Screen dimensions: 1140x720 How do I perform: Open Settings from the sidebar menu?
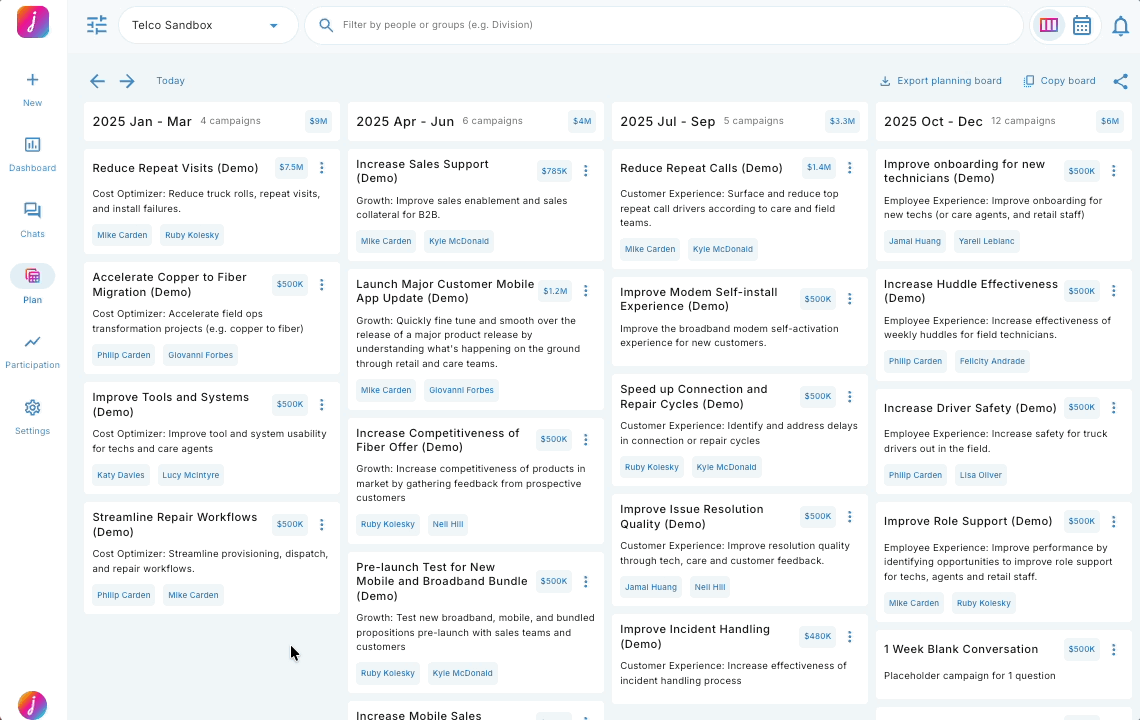click(x=32, y=409)
